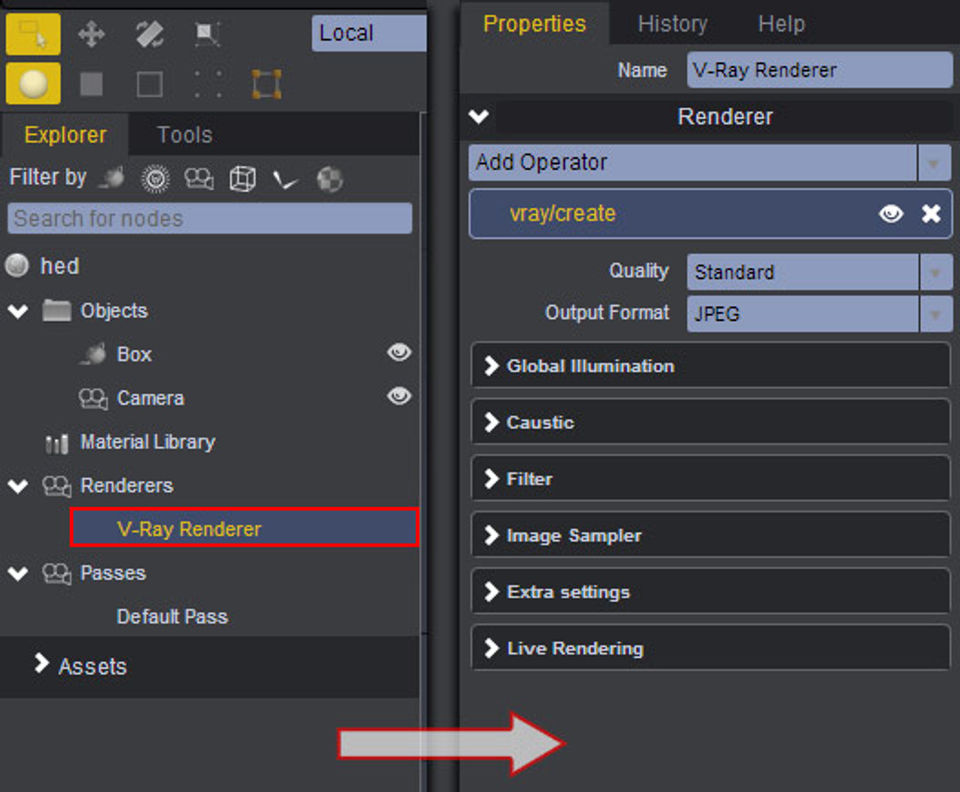Image resolution: width=960 pixels, height=792 pixels.
Task: Click the Camera node icon
Action: point(93,398)
